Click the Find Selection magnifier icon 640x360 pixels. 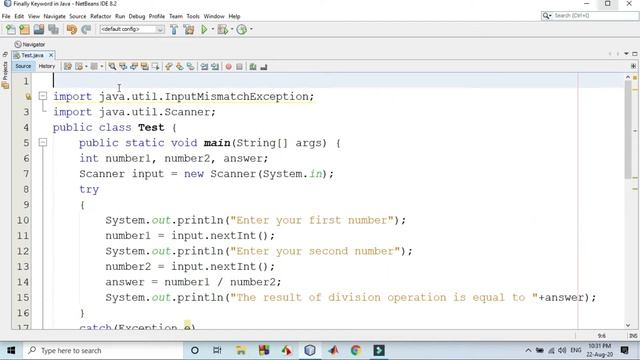pos(112,67)
